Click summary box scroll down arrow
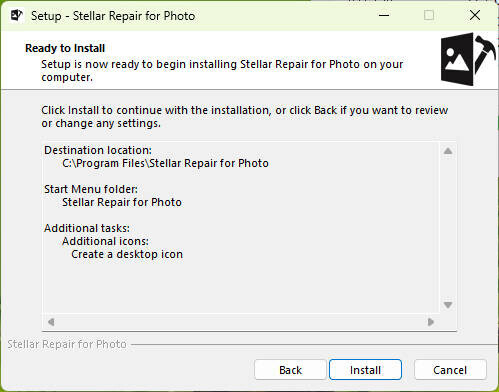This screenshot has height=392, width=499. 448,305
